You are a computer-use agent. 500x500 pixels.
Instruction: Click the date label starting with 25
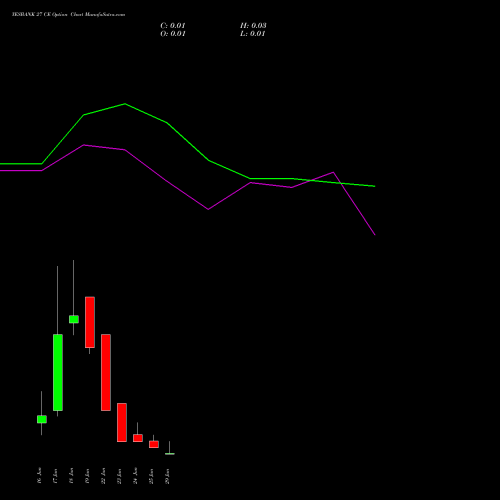tap(151, 476)
